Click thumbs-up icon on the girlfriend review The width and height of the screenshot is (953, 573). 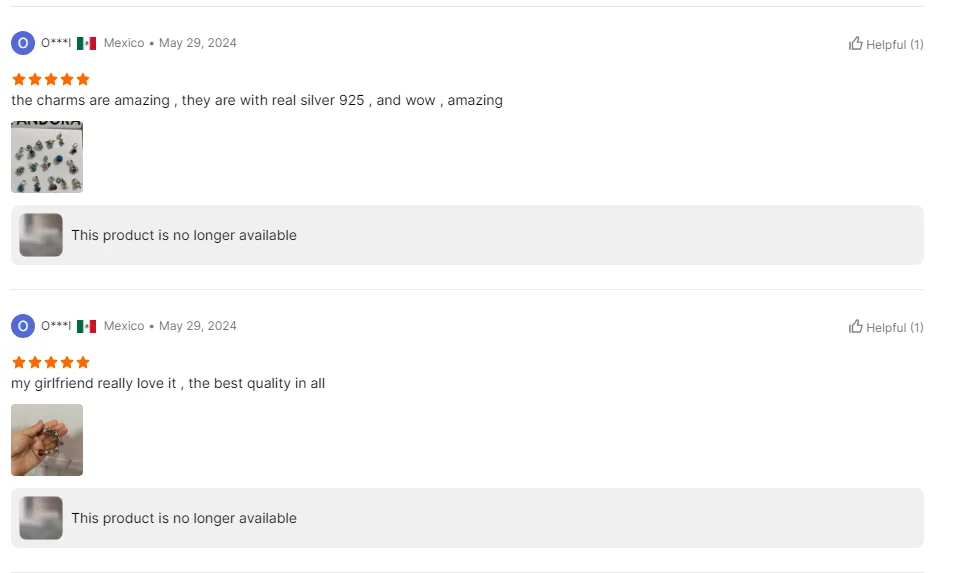click(856, 326)
